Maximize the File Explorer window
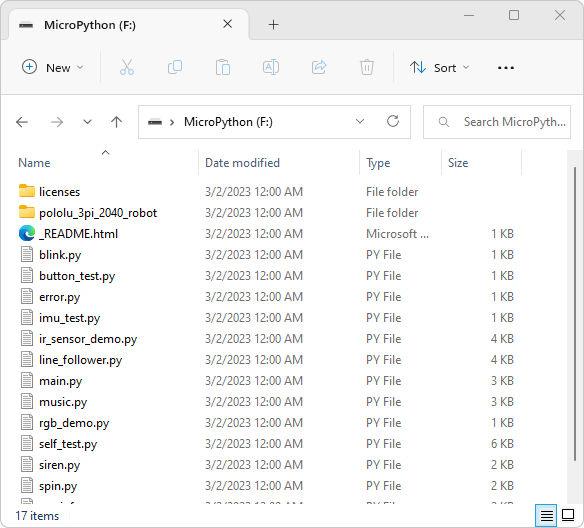Screen dimensions: 584x528 514,15
